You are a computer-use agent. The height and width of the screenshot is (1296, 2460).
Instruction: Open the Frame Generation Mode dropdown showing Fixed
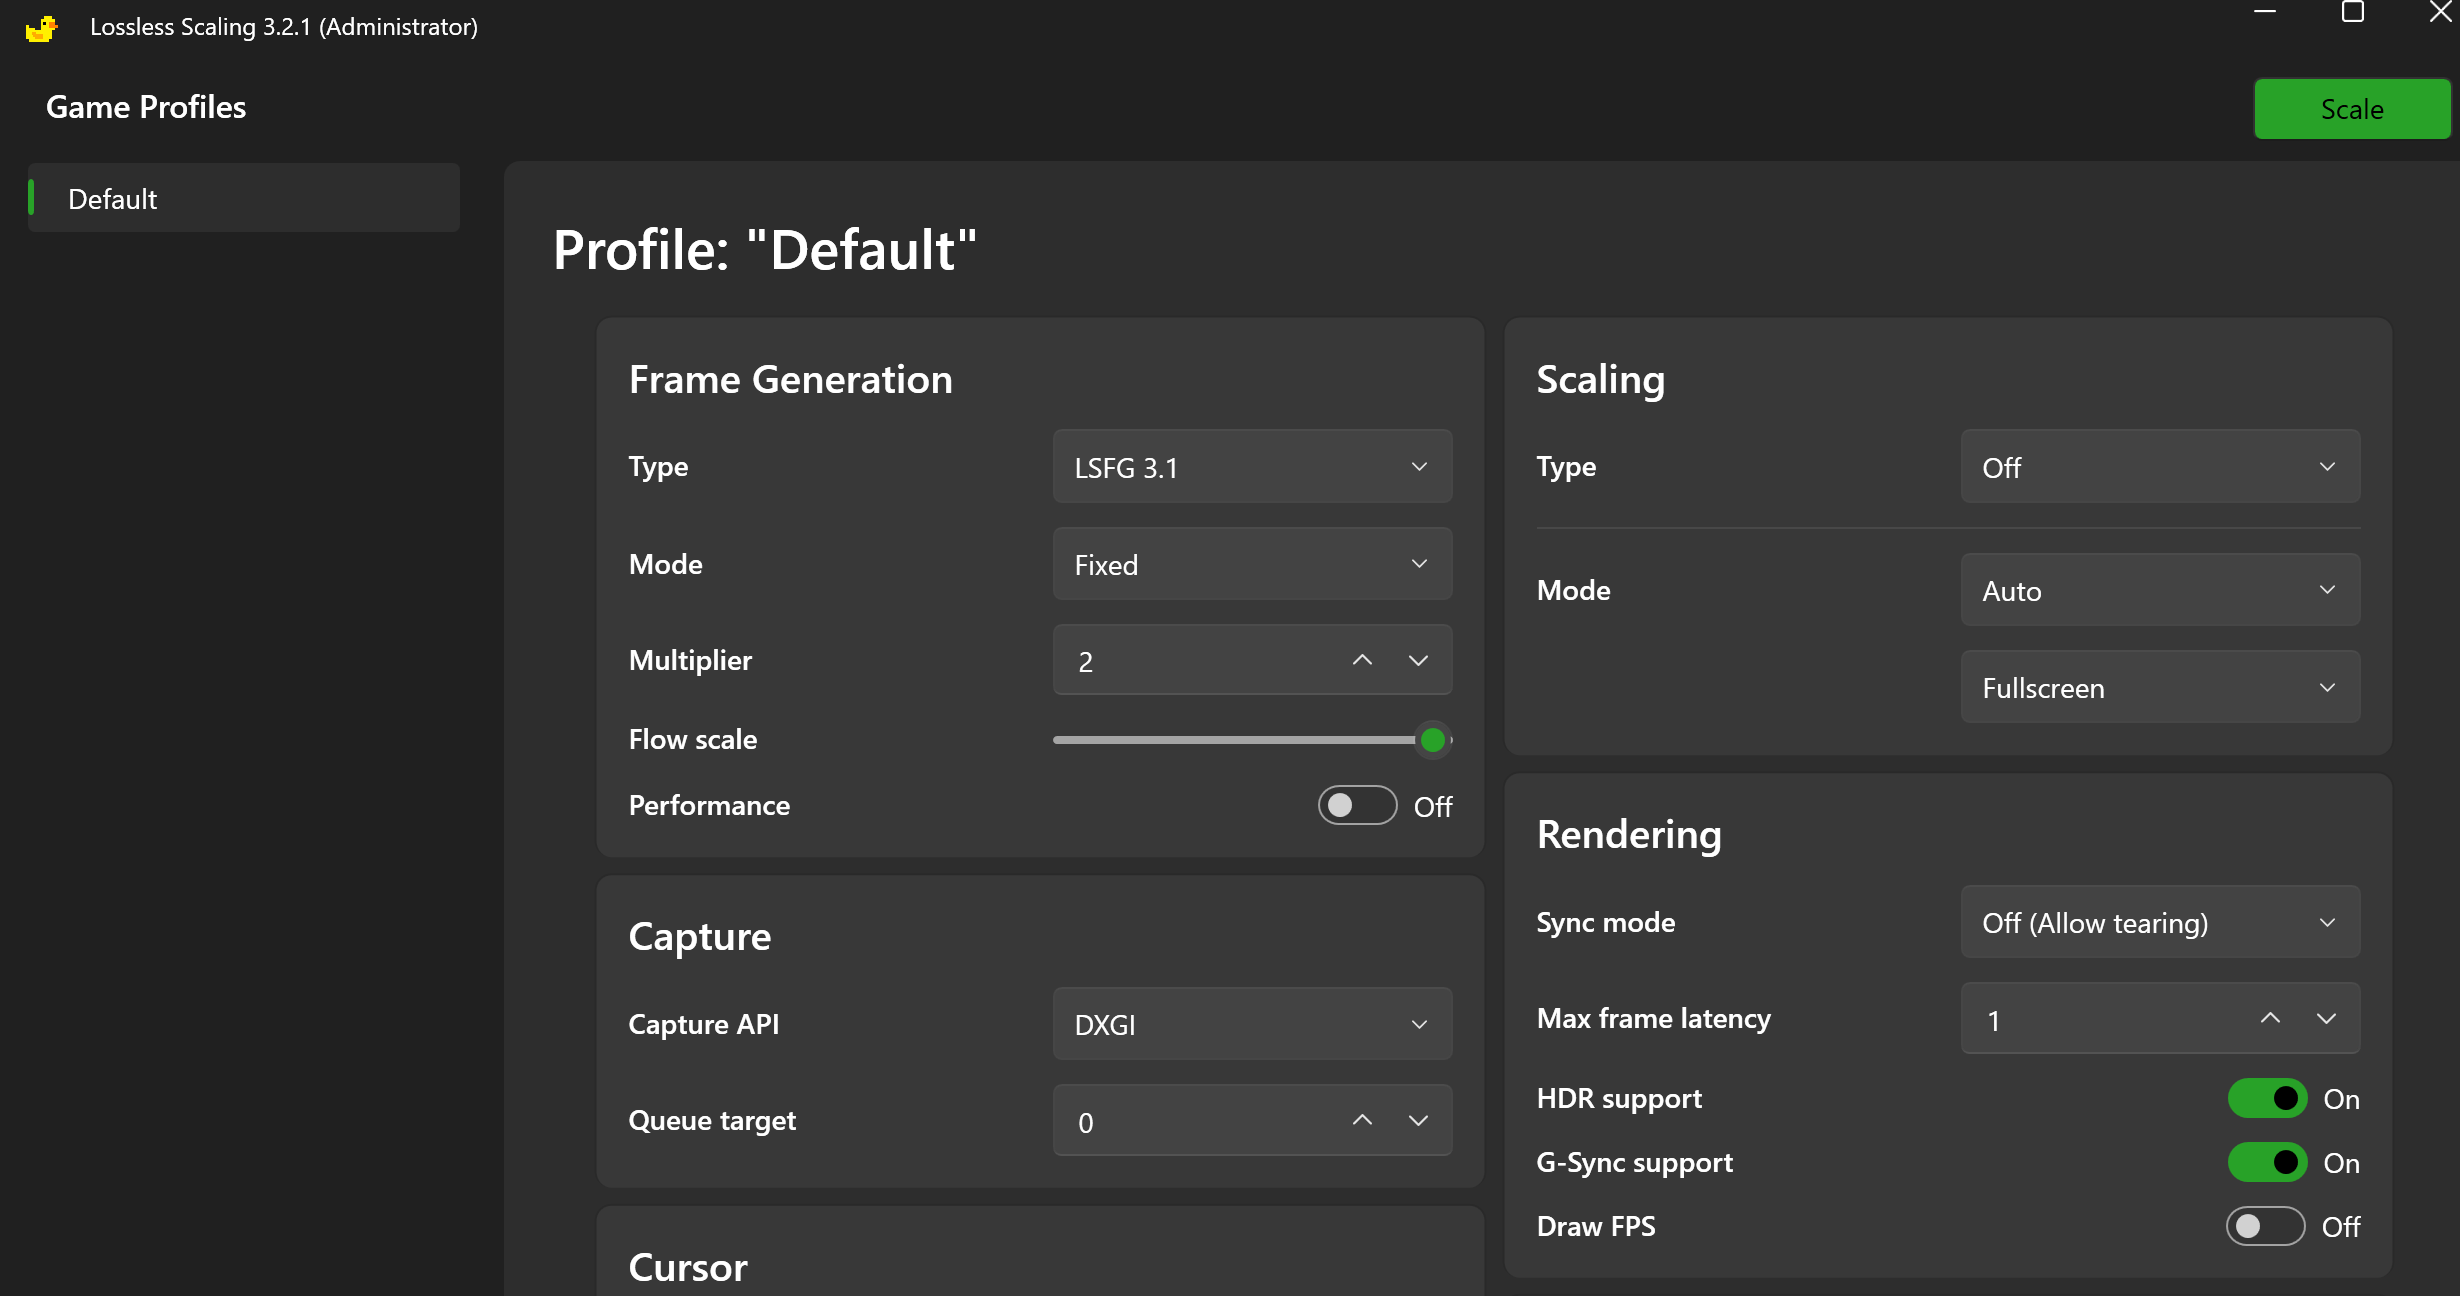[x=1252, y=564]
